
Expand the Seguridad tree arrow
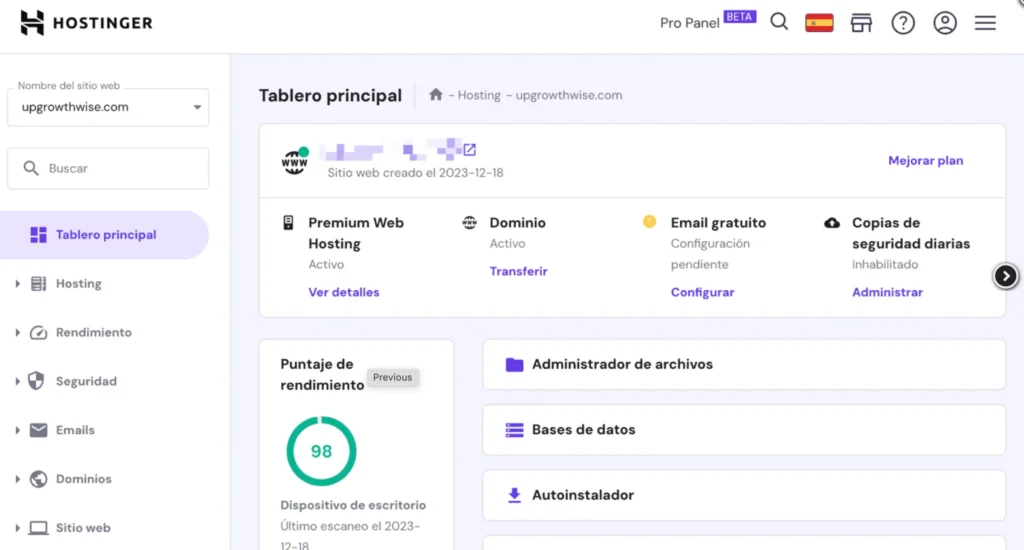click(18, 381)
